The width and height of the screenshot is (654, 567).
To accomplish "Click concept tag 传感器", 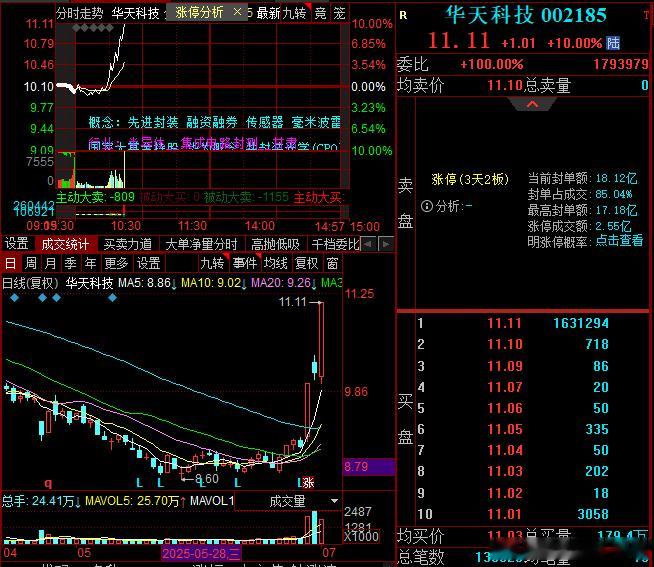I will click(x=264, y=122).
